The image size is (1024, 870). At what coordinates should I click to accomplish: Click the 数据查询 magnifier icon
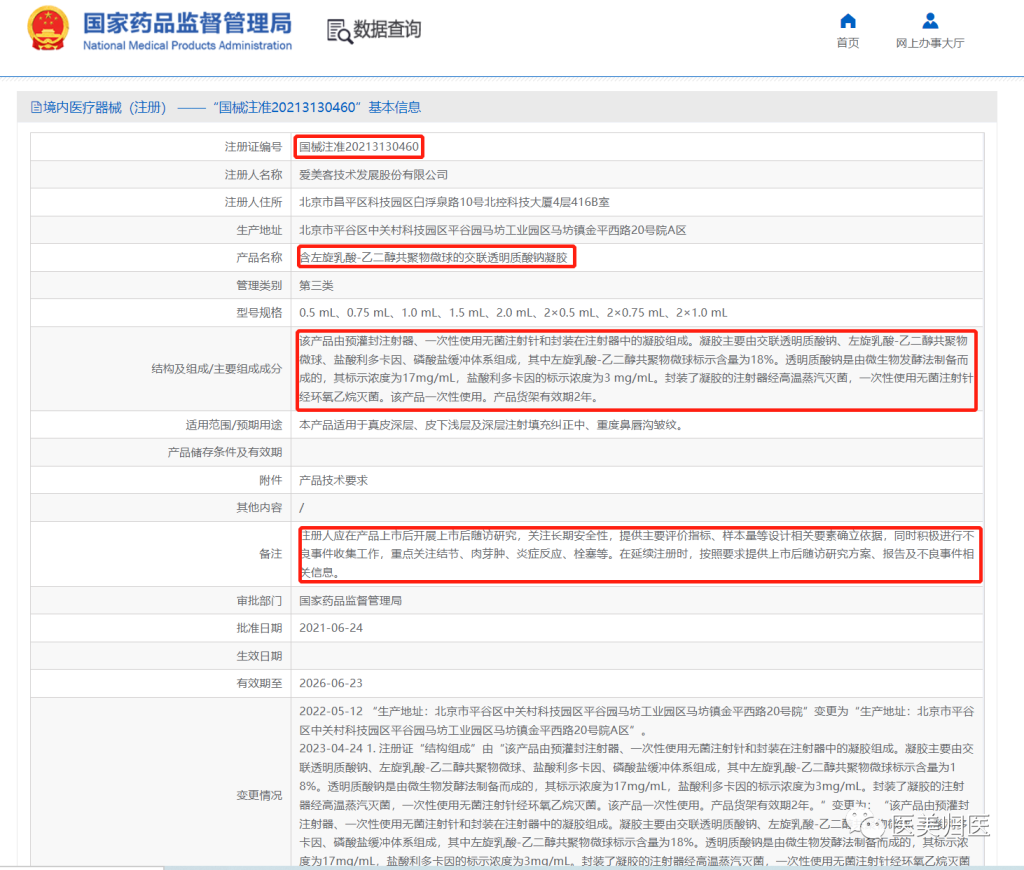[339, 31]
